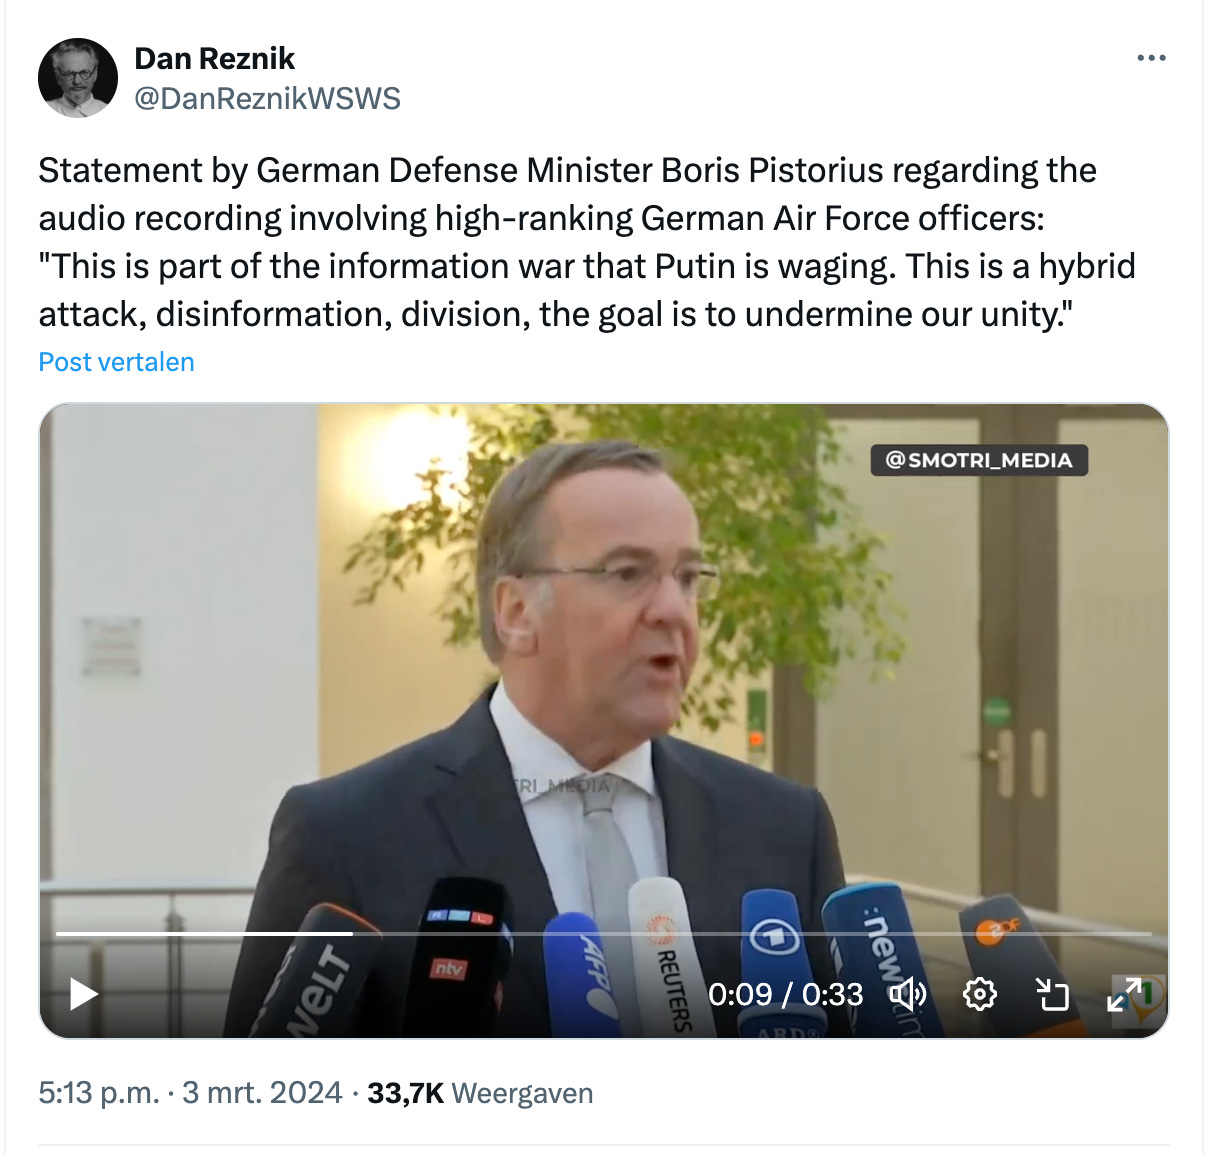Open video settings gear
Viewport: 1216px width, 1154px height.
[980, 994]
